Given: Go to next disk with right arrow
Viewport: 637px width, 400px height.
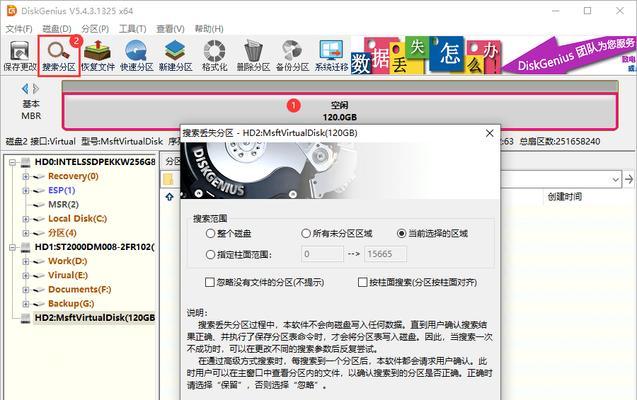Looking at the screenshot, I should click(36, 89).
